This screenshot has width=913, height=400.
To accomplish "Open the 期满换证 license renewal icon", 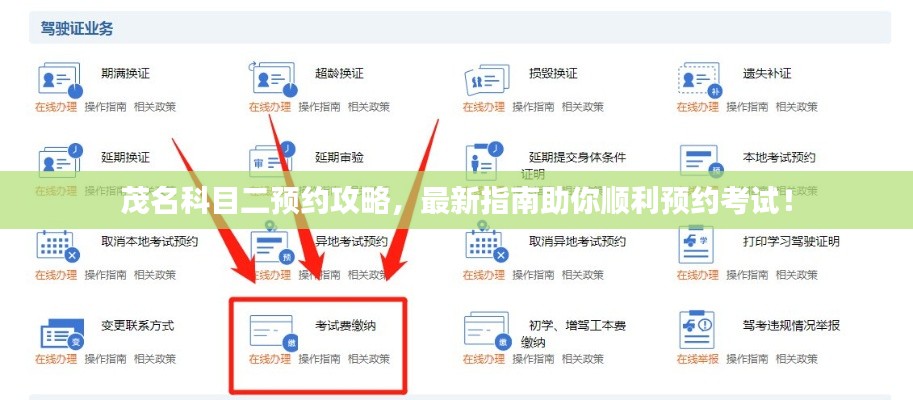I will pos(60,80).
